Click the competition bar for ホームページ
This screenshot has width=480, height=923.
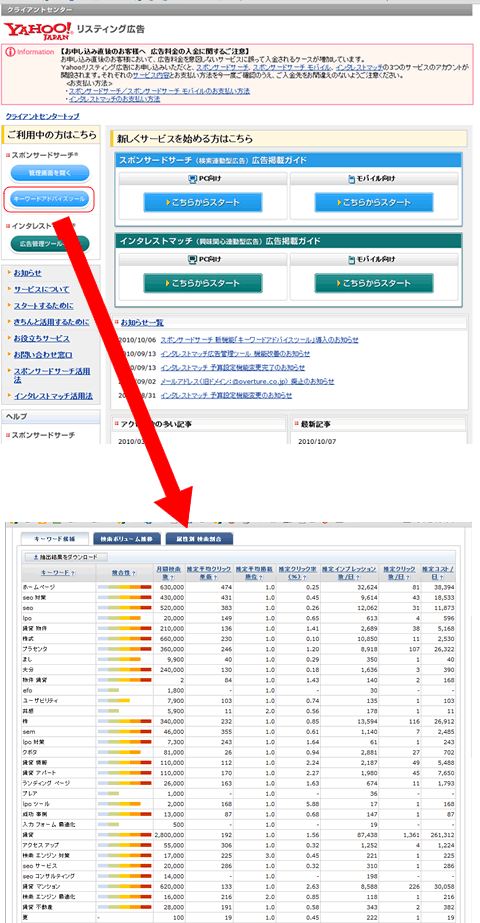pos(125,587)
